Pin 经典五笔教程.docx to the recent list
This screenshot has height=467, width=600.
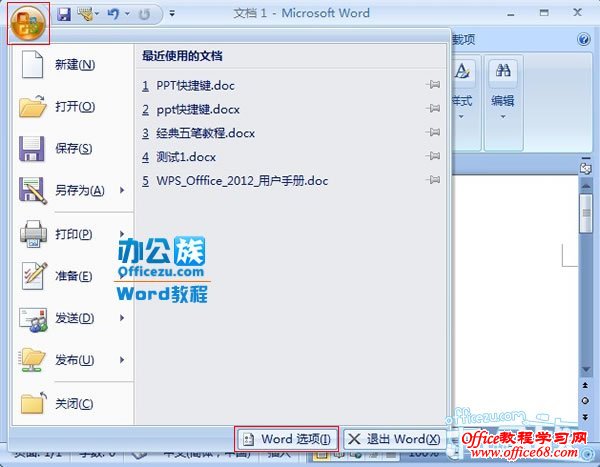coord(433,132)
